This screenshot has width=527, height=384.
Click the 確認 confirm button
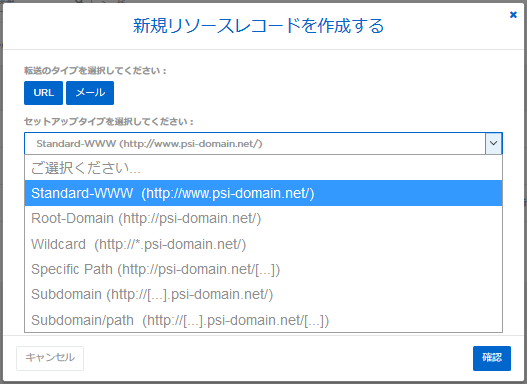[492, 358]
